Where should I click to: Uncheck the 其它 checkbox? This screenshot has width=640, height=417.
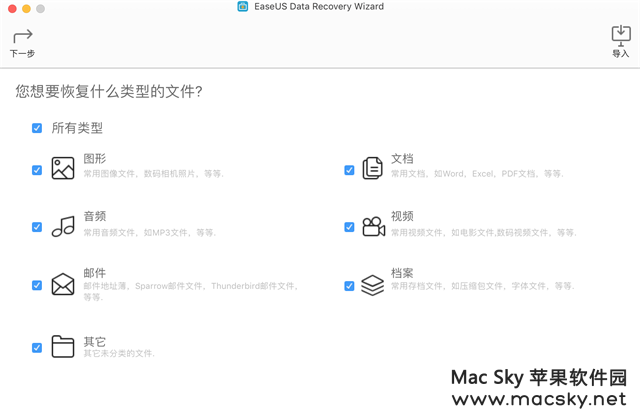click(37, 348)
